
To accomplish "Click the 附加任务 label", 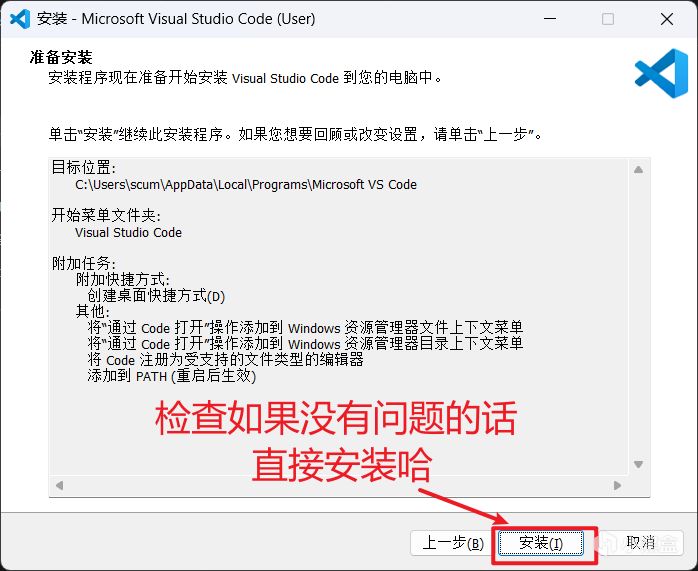I will (x=84, y=263).
